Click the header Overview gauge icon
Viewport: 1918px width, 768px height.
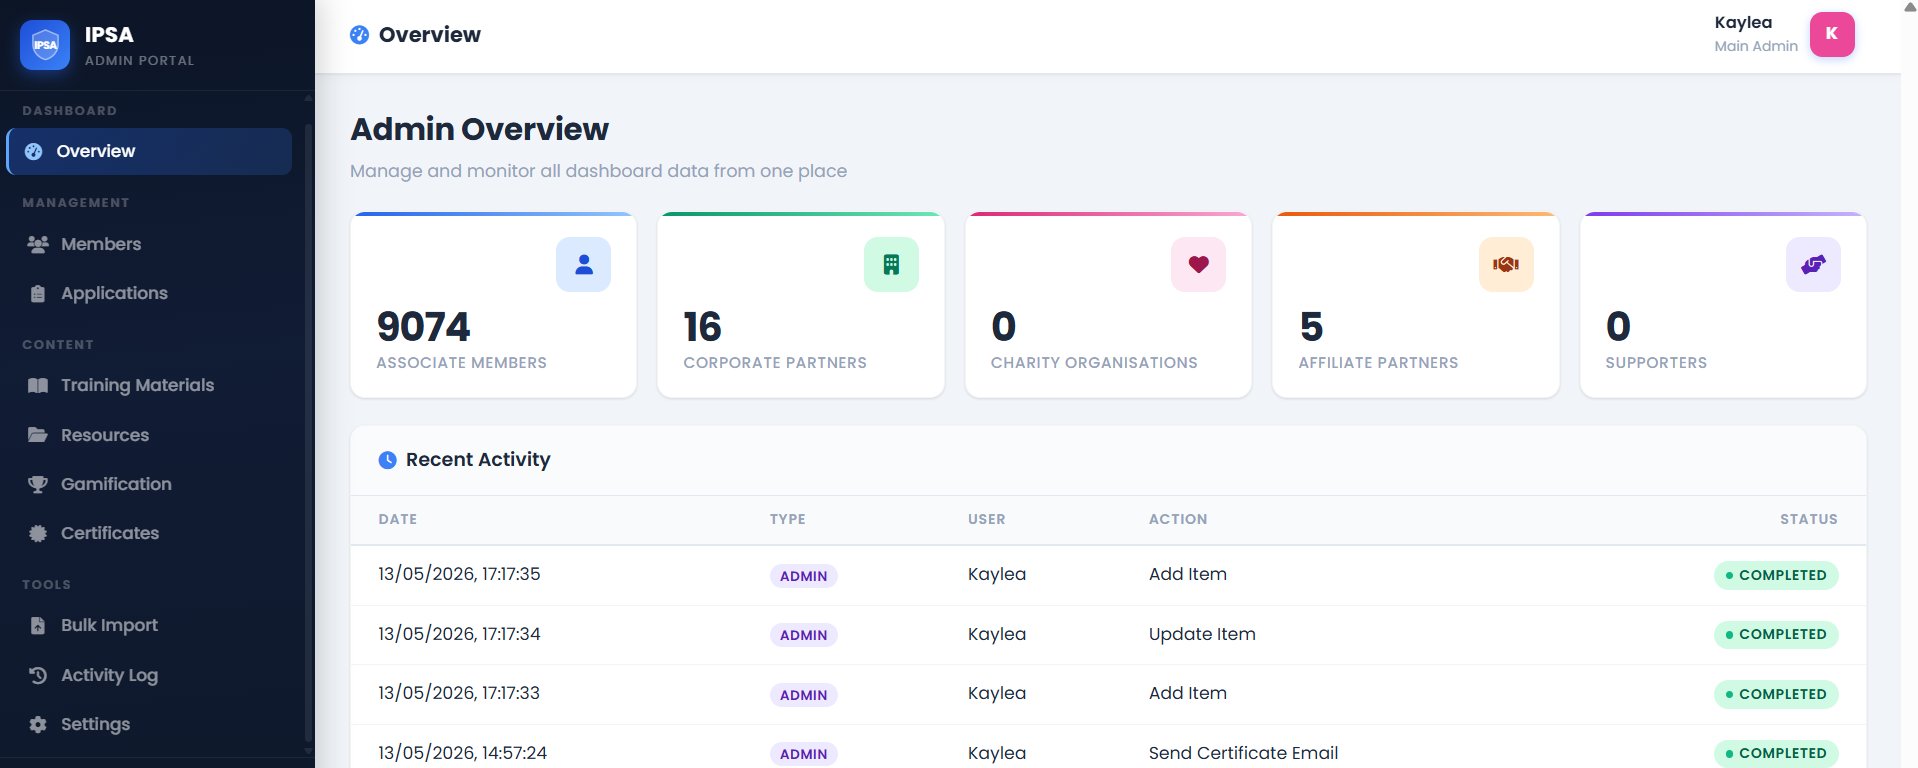pos(359,35)
